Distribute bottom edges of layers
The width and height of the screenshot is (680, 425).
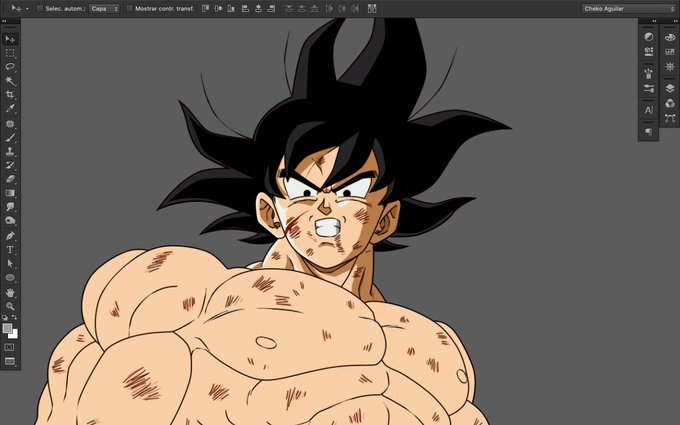(315, 8)
